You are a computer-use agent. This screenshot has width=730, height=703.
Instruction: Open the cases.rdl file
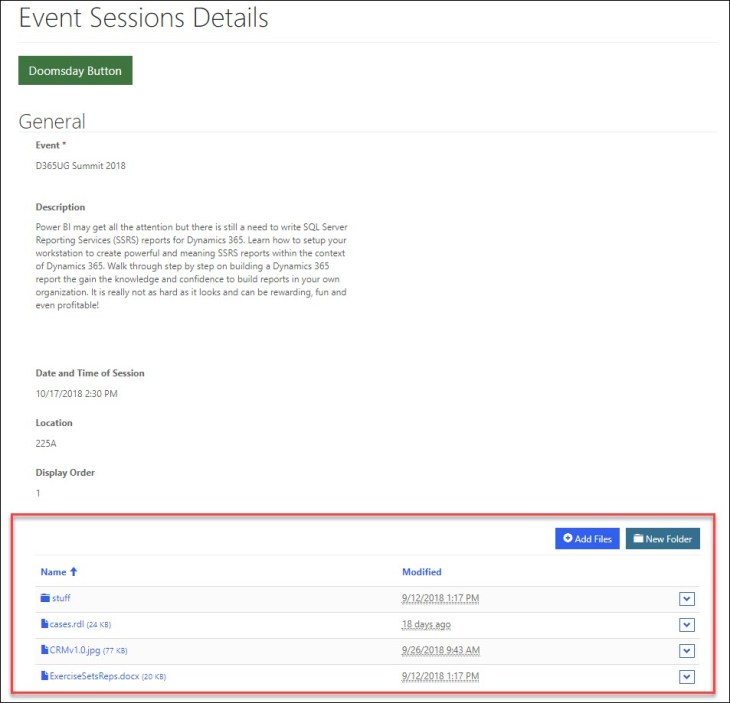67,624
